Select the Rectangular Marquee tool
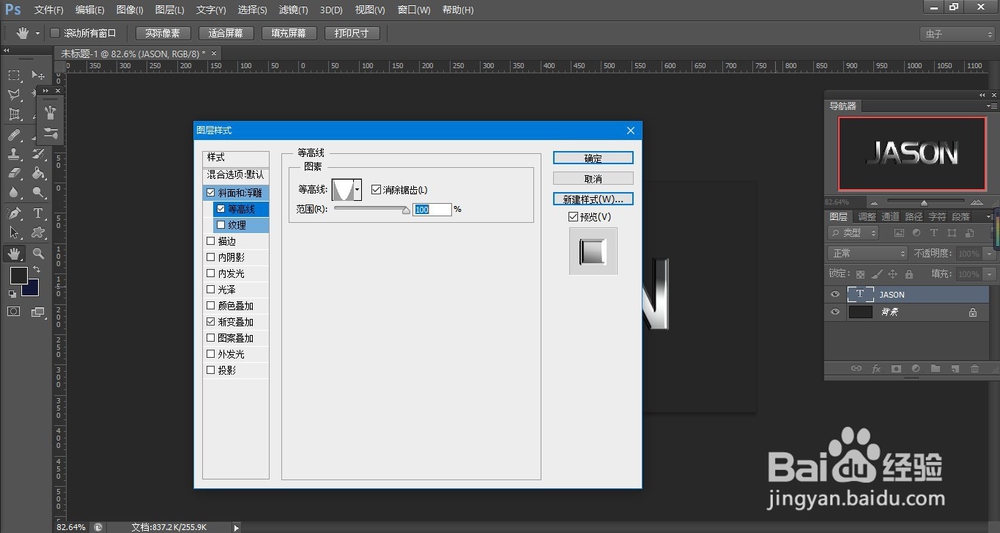 [13, 75]
